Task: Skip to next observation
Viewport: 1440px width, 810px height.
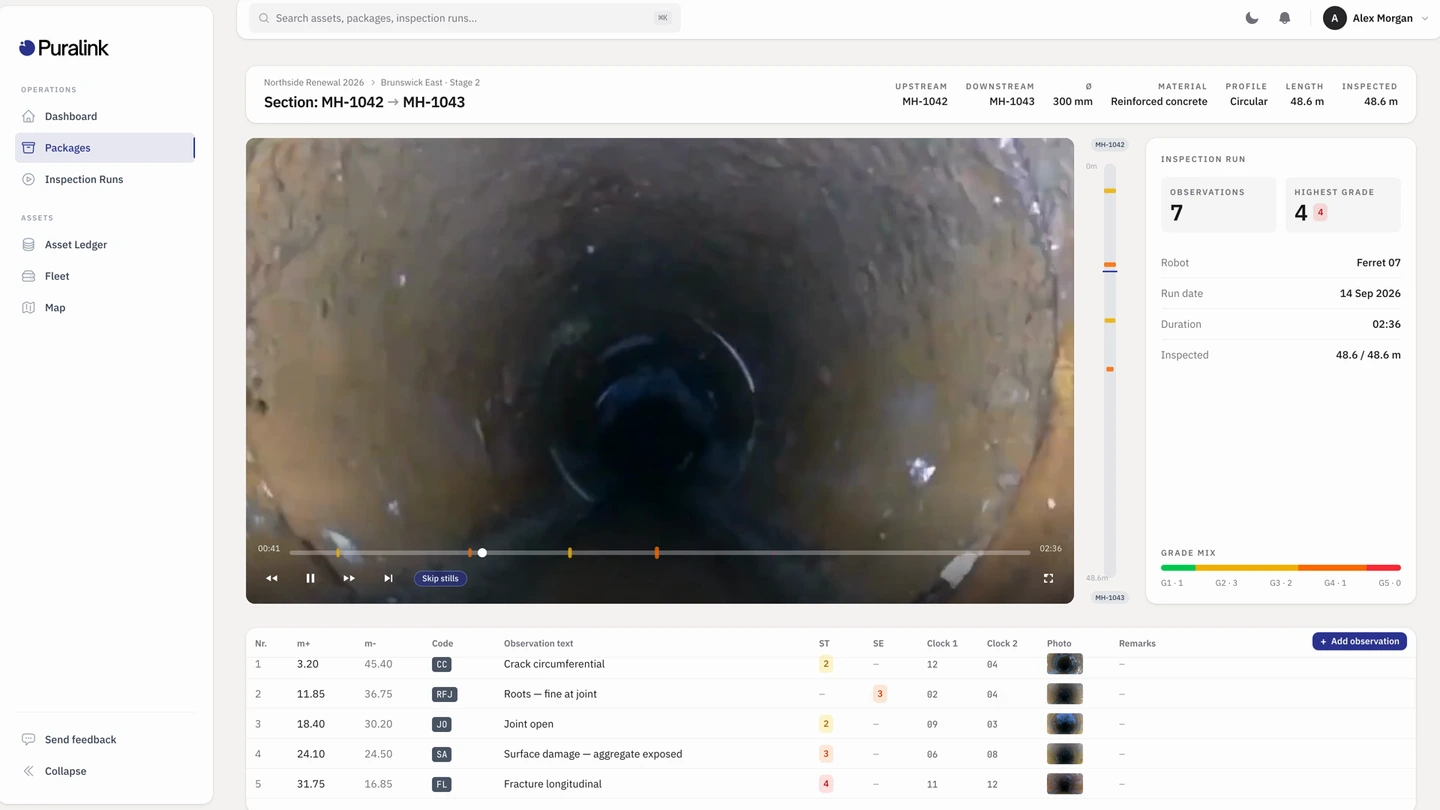Action: [388, 578]
